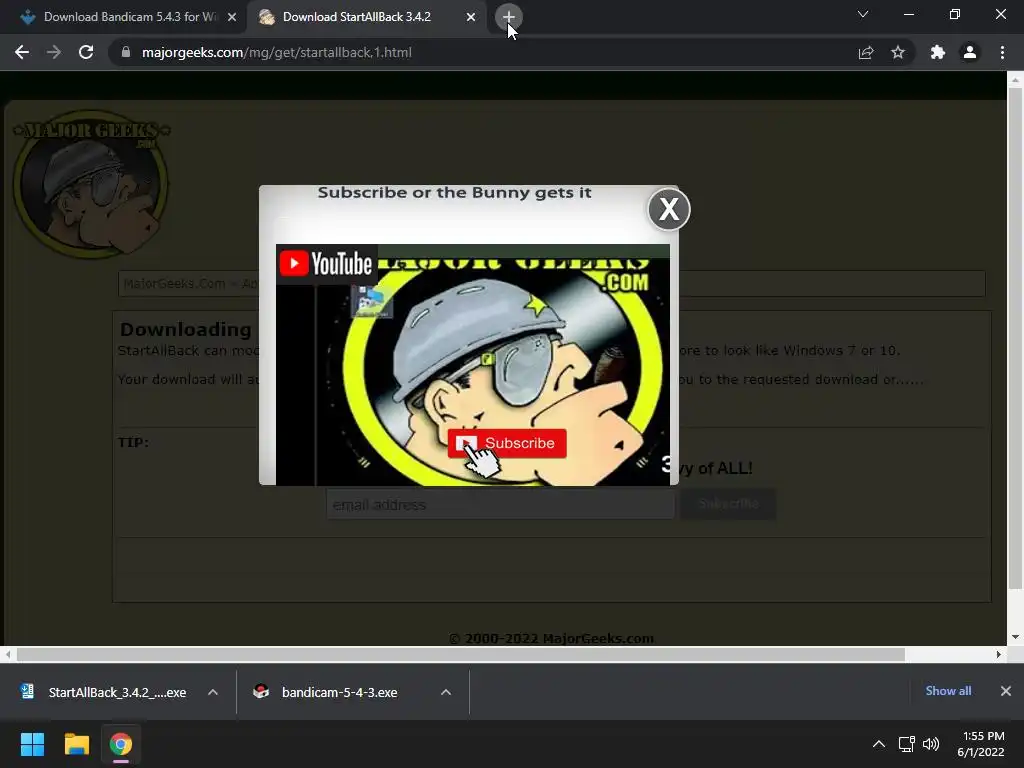Click the YouTube logo in popup
This screenshot has height=768, width=1024.
coord(326,264)
